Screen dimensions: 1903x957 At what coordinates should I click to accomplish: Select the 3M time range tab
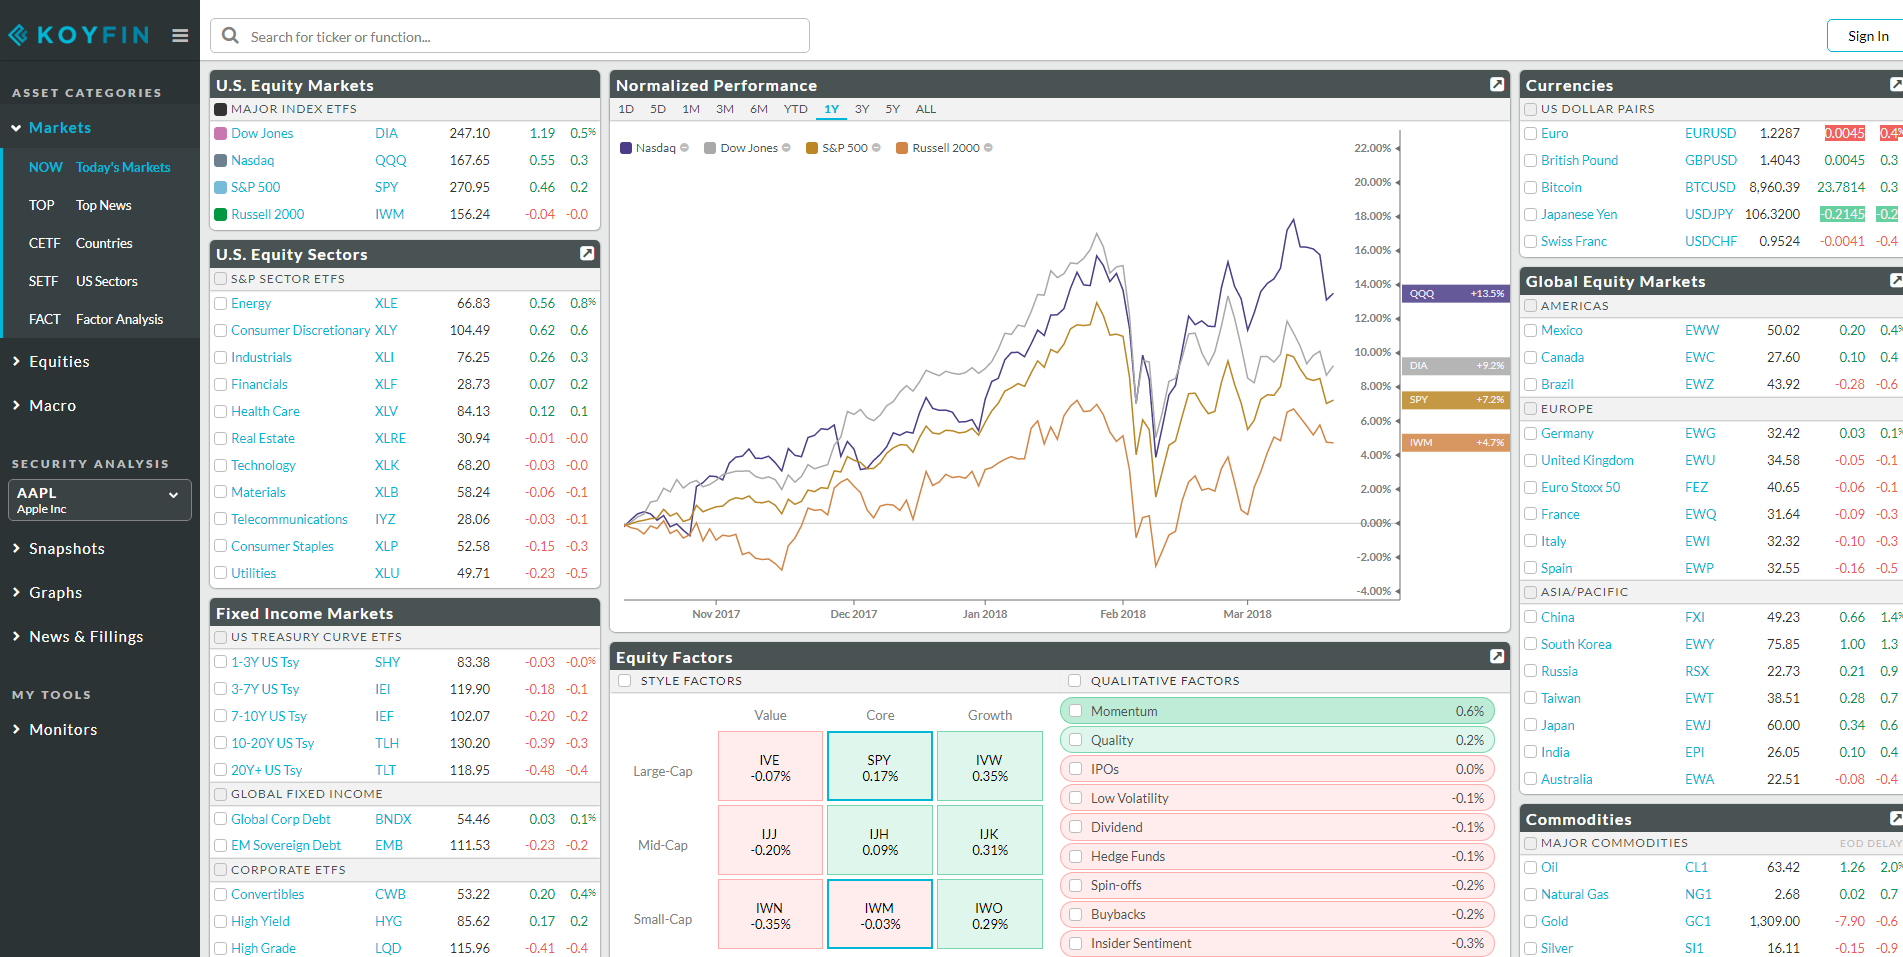coord(725,109)
